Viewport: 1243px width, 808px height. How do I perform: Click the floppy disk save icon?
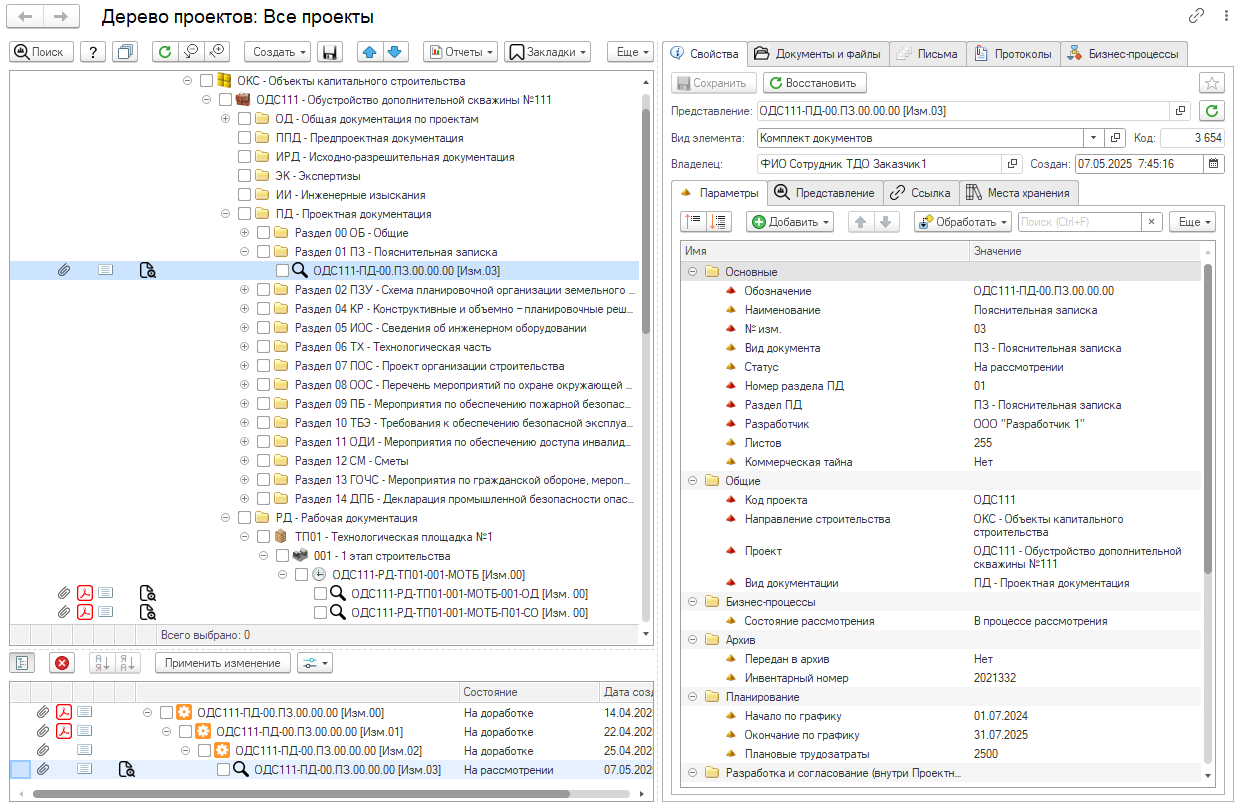click(331, 52)
